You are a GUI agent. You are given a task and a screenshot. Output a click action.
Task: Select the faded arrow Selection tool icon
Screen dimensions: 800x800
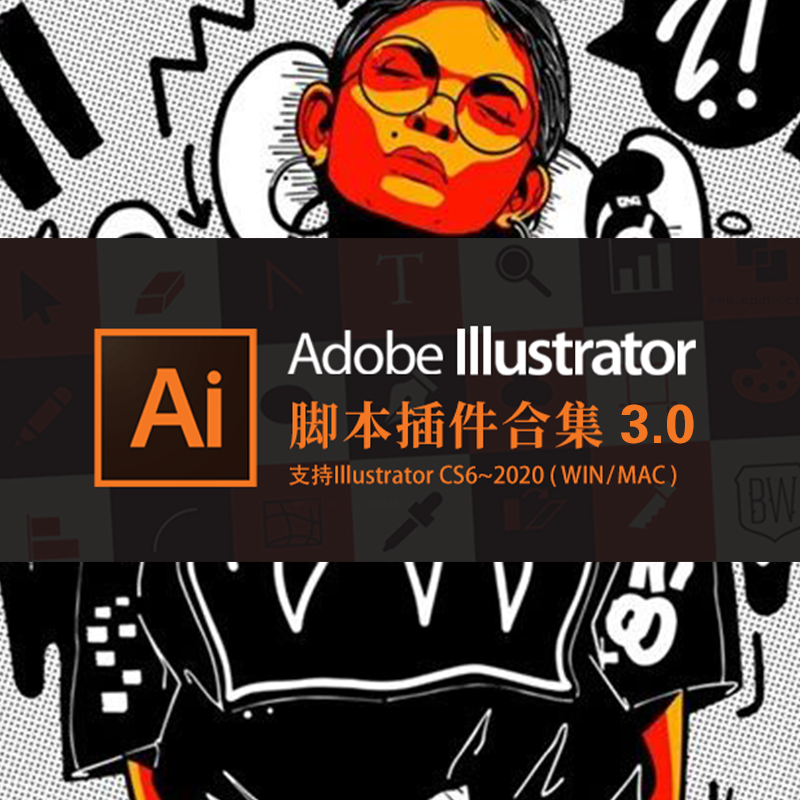(39, 298)
